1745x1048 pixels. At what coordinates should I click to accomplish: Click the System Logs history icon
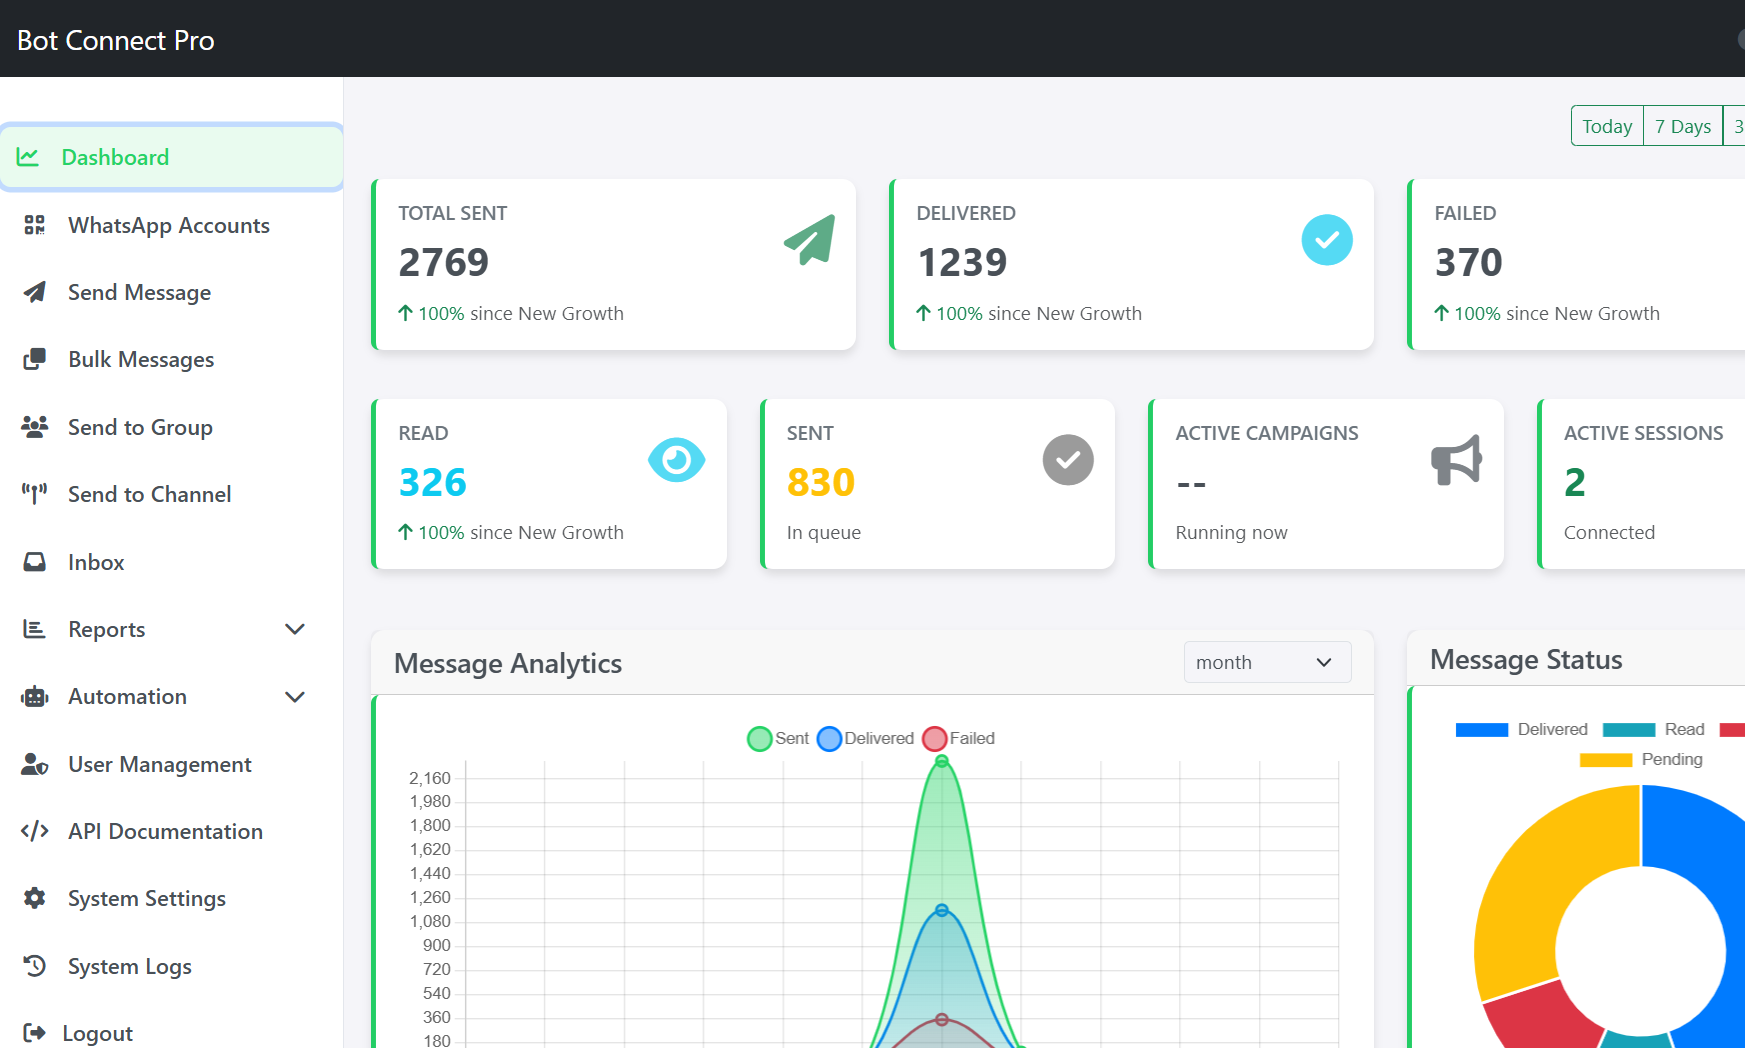[35, 966]
